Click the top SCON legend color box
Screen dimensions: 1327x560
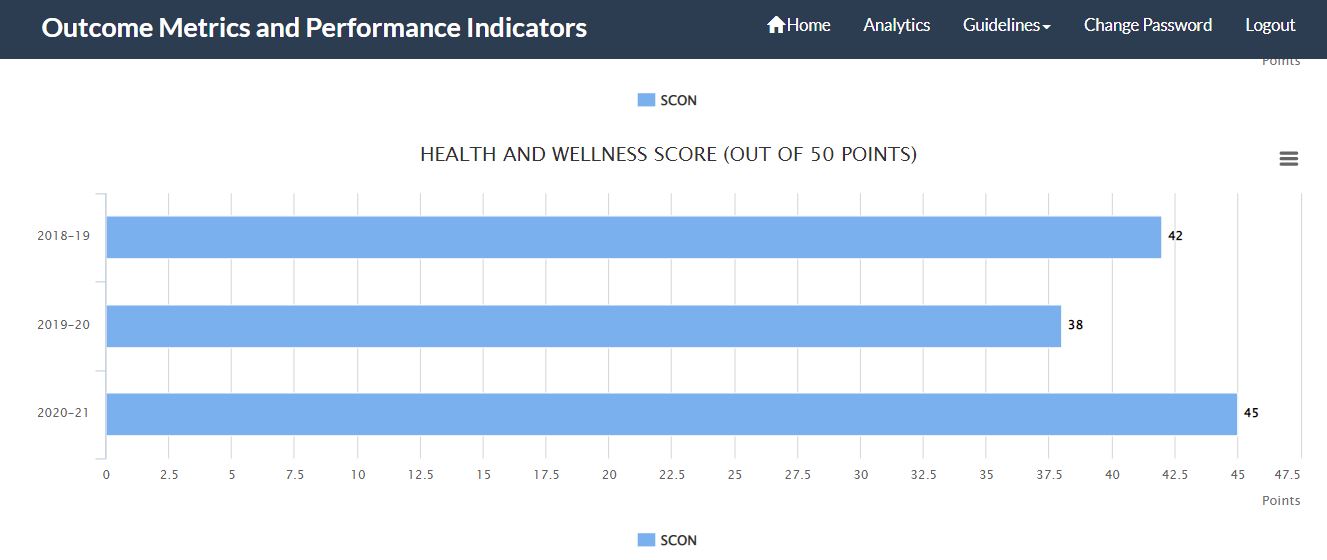coord(646,100)
